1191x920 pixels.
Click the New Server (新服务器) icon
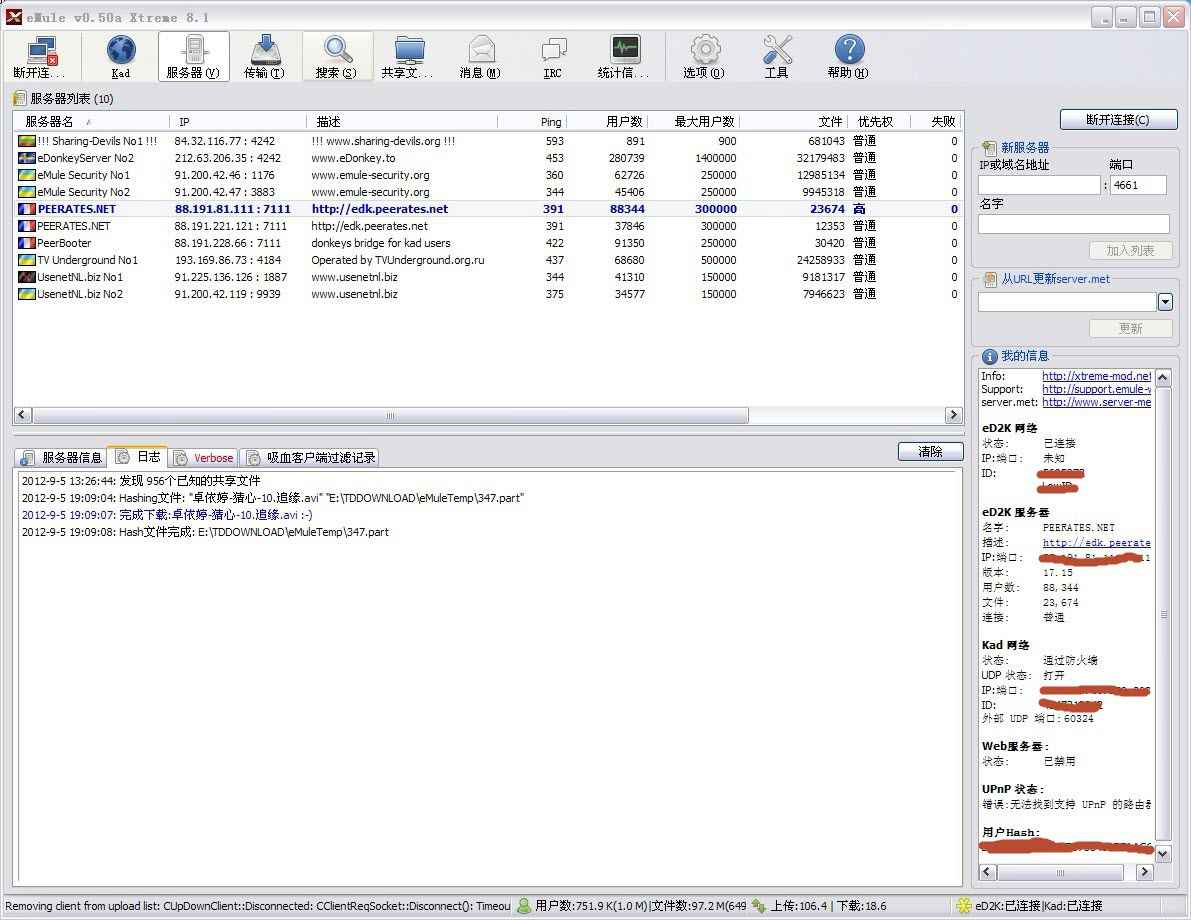pos(989,147)
